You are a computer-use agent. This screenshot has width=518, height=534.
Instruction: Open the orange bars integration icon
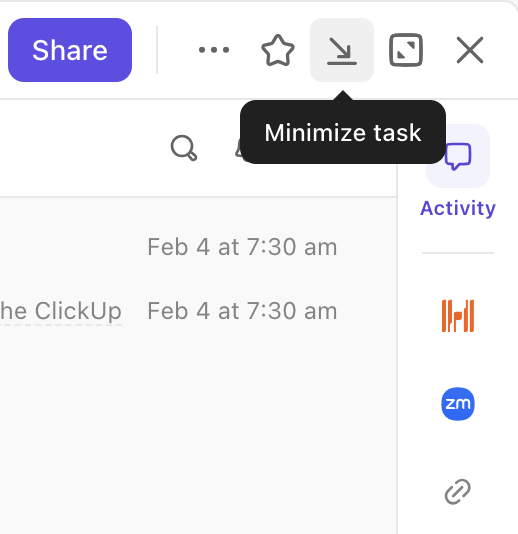[458, 316]
